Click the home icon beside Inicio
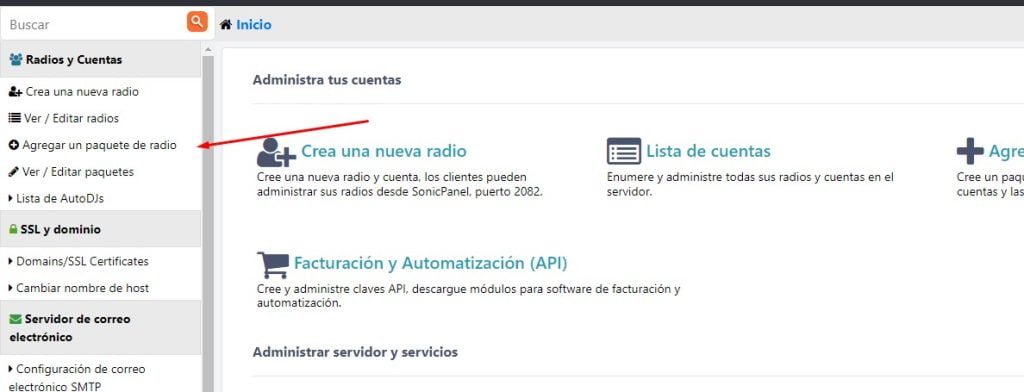This screenshot has width=1024, height=392. 226,25
